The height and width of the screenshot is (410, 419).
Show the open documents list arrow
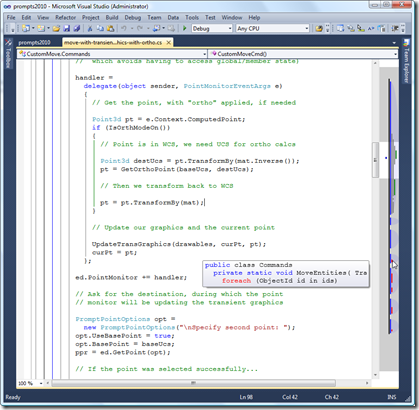click(394, 43)
